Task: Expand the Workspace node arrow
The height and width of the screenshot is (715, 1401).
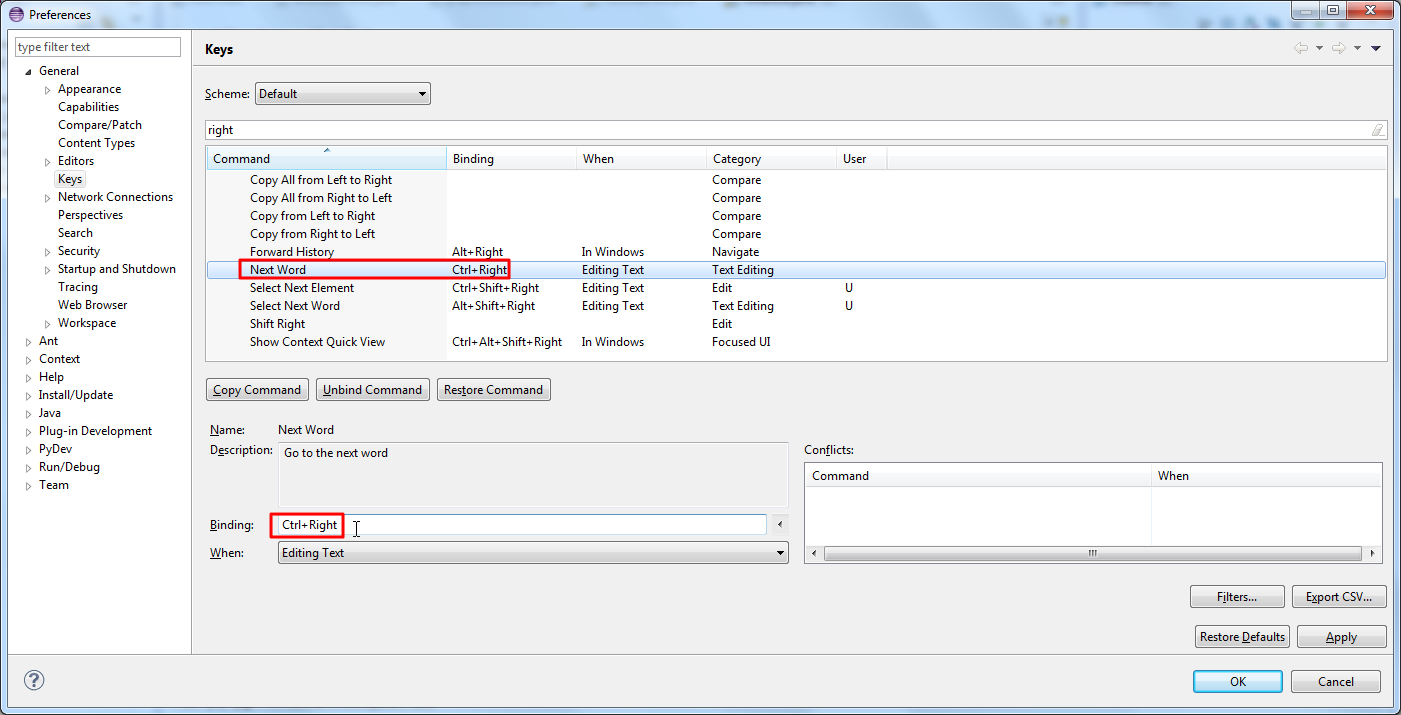Action: tap(47, 324)
